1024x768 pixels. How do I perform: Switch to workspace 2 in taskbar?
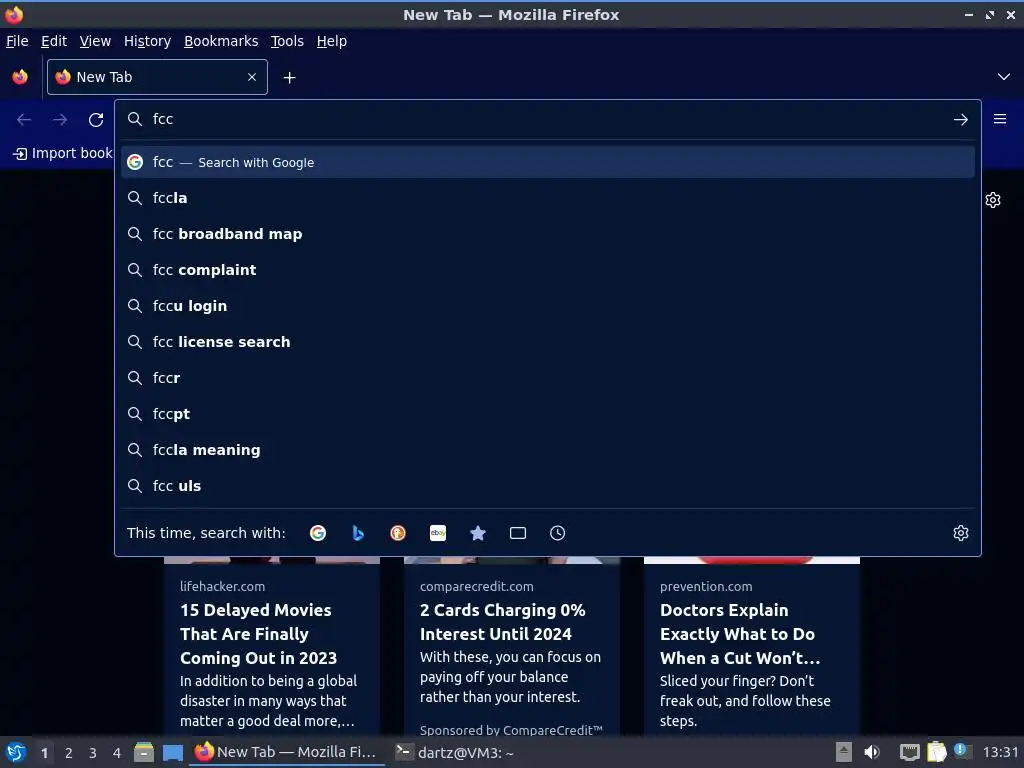(x=69, y=753)
